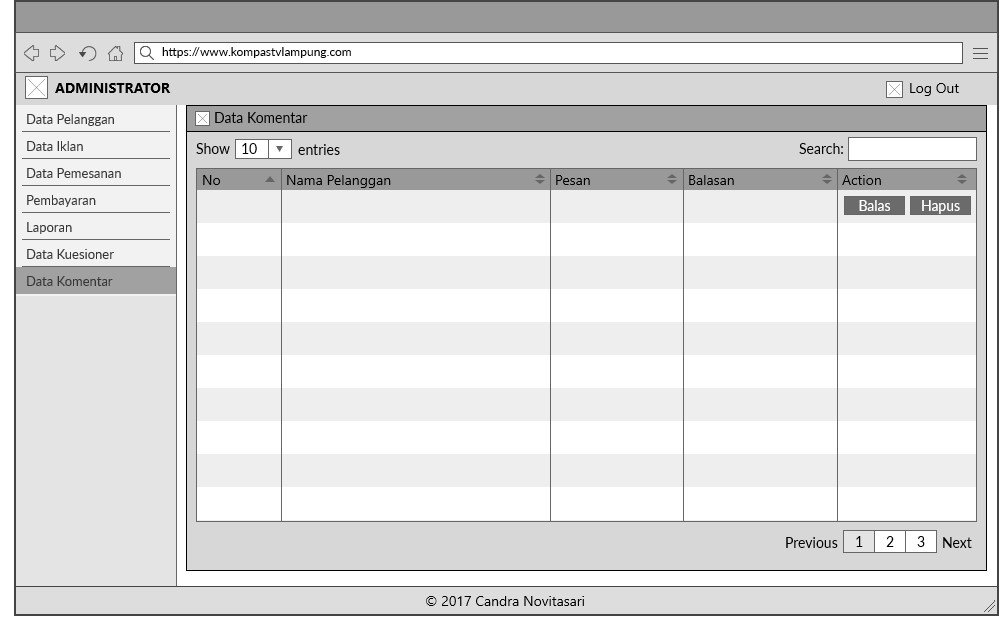
Task: Sort table by the No column arrow
Action: [269, 180]
